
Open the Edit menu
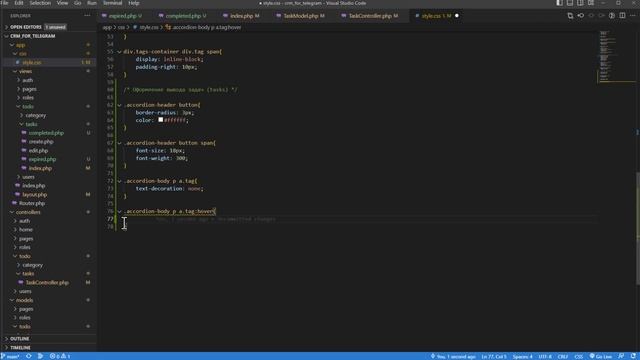click(19, 3)
